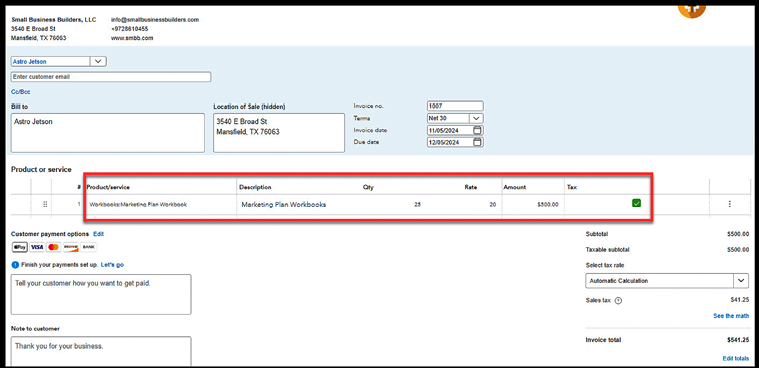759x368 pixels.
Task: Click the www.smbb.com website text
Action: click(132, 38)
